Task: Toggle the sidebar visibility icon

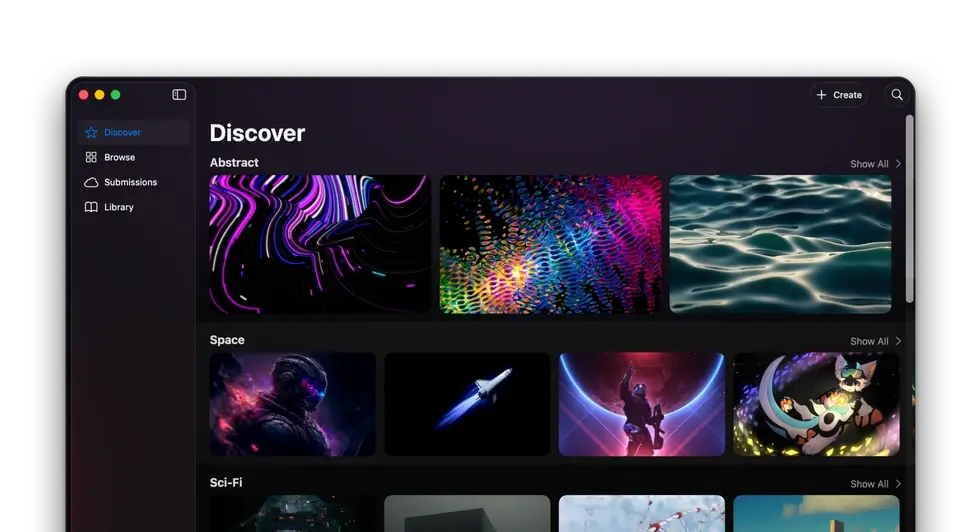Action: pyautogui.click(x=179, y=95)
